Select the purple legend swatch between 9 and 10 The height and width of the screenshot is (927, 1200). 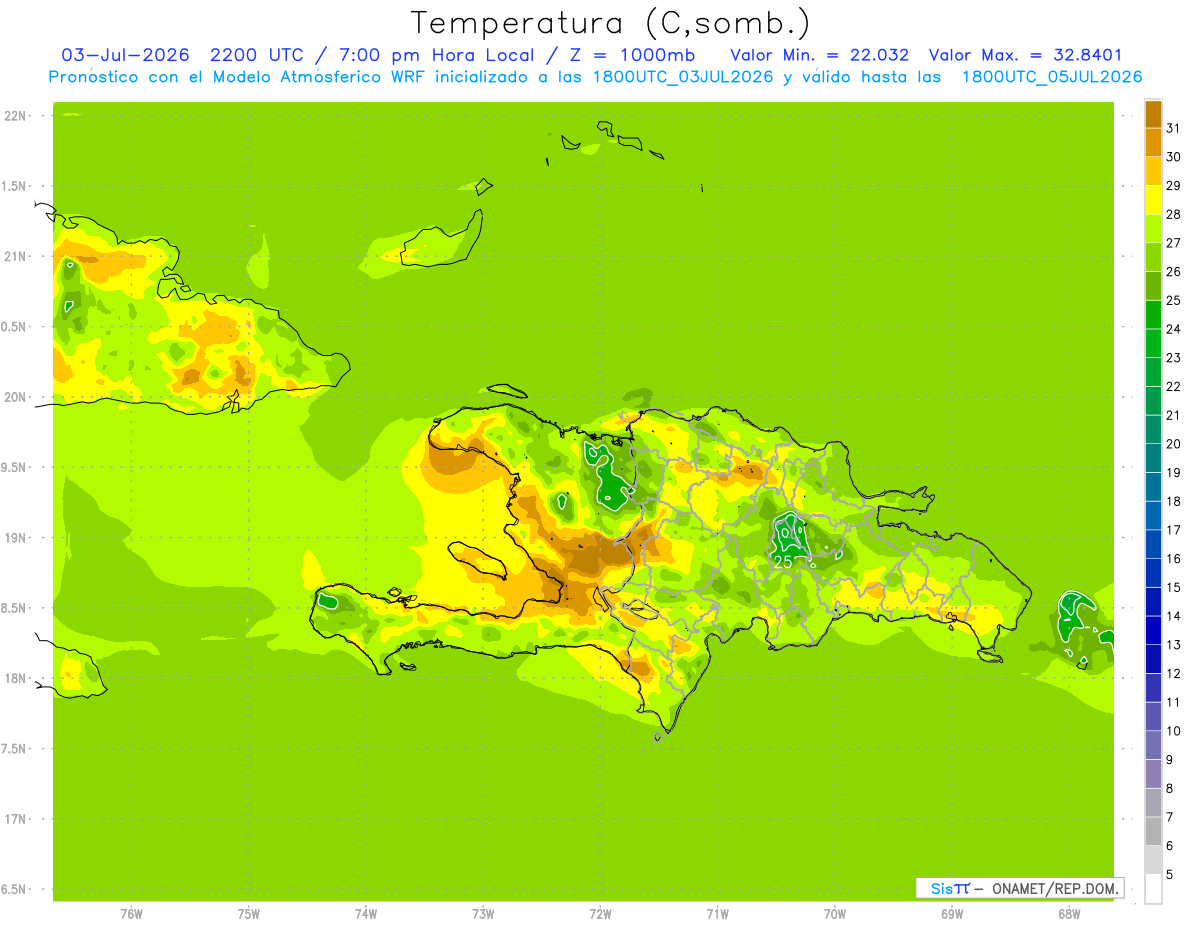pos(1153,745)
